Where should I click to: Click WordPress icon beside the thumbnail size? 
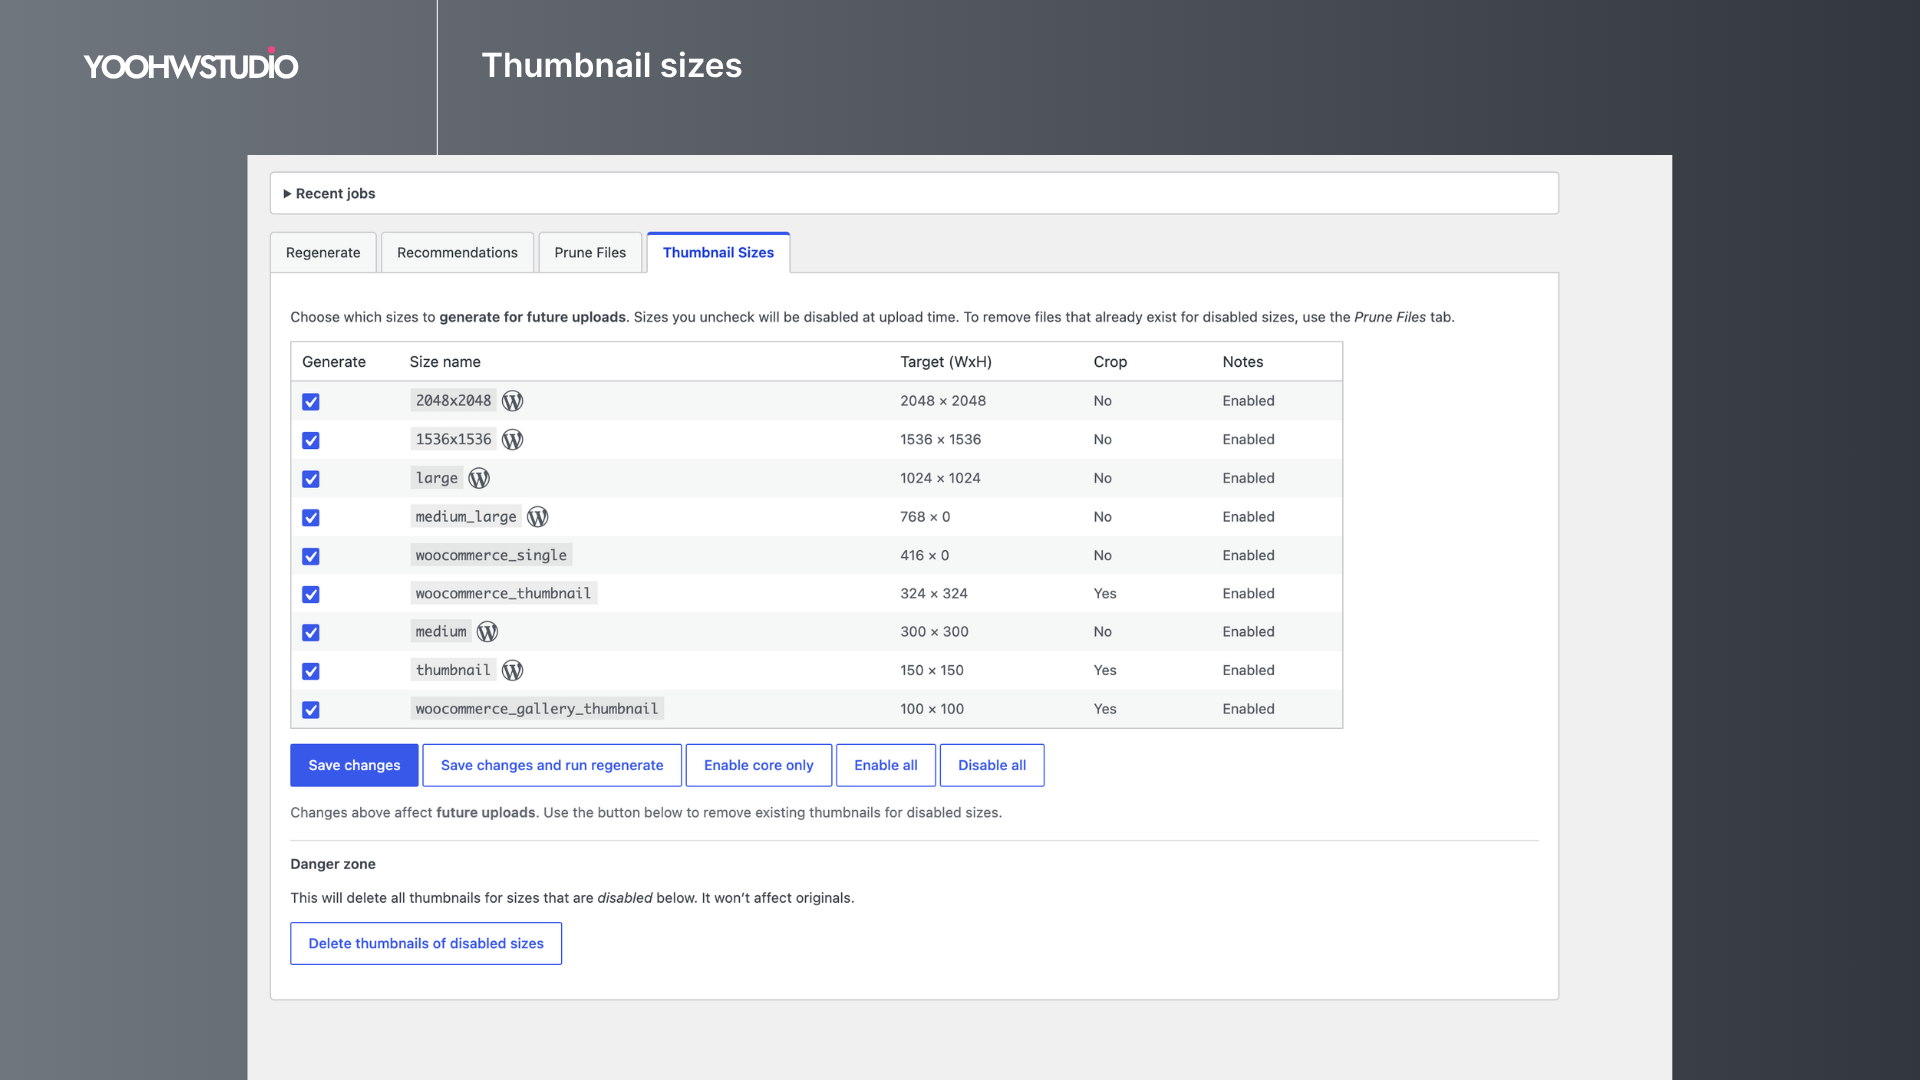pos(512,670)
